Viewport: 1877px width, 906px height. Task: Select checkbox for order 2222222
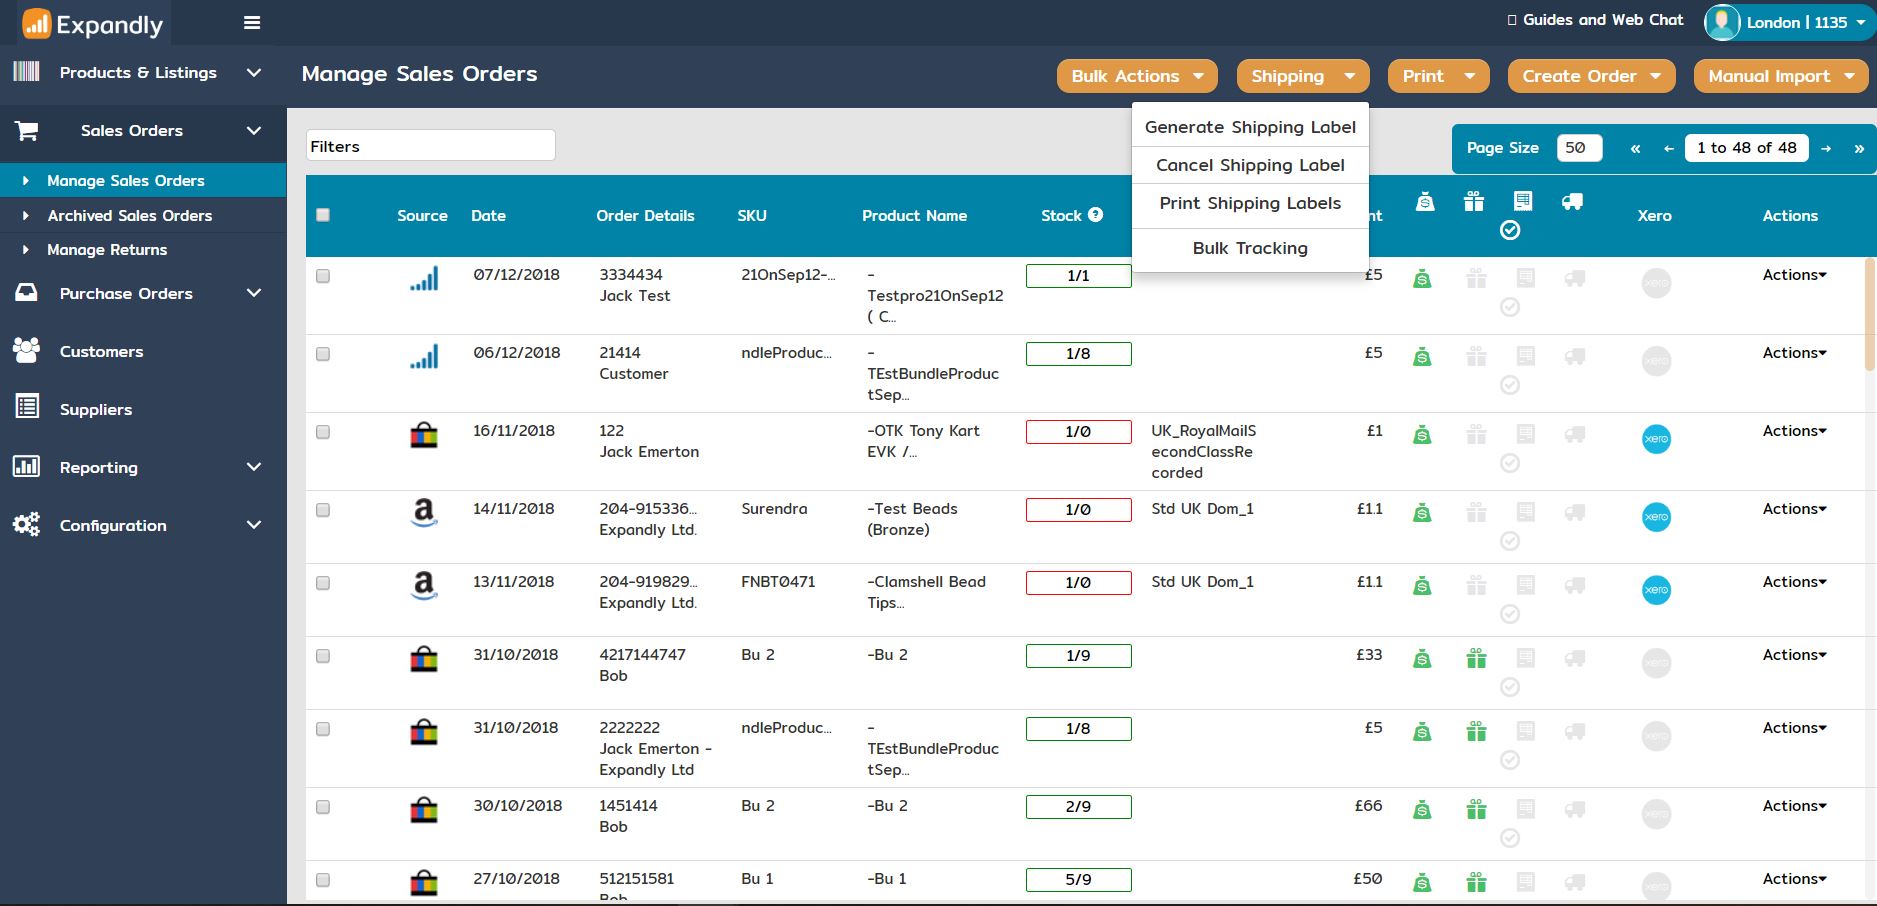[x=323, y=729]
